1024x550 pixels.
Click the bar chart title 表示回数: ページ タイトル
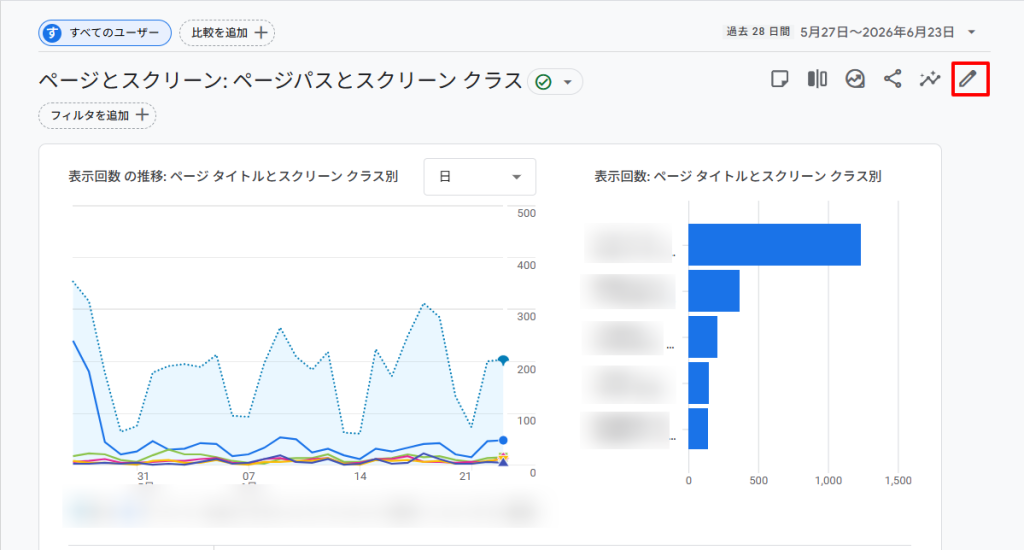coord(738,176)
